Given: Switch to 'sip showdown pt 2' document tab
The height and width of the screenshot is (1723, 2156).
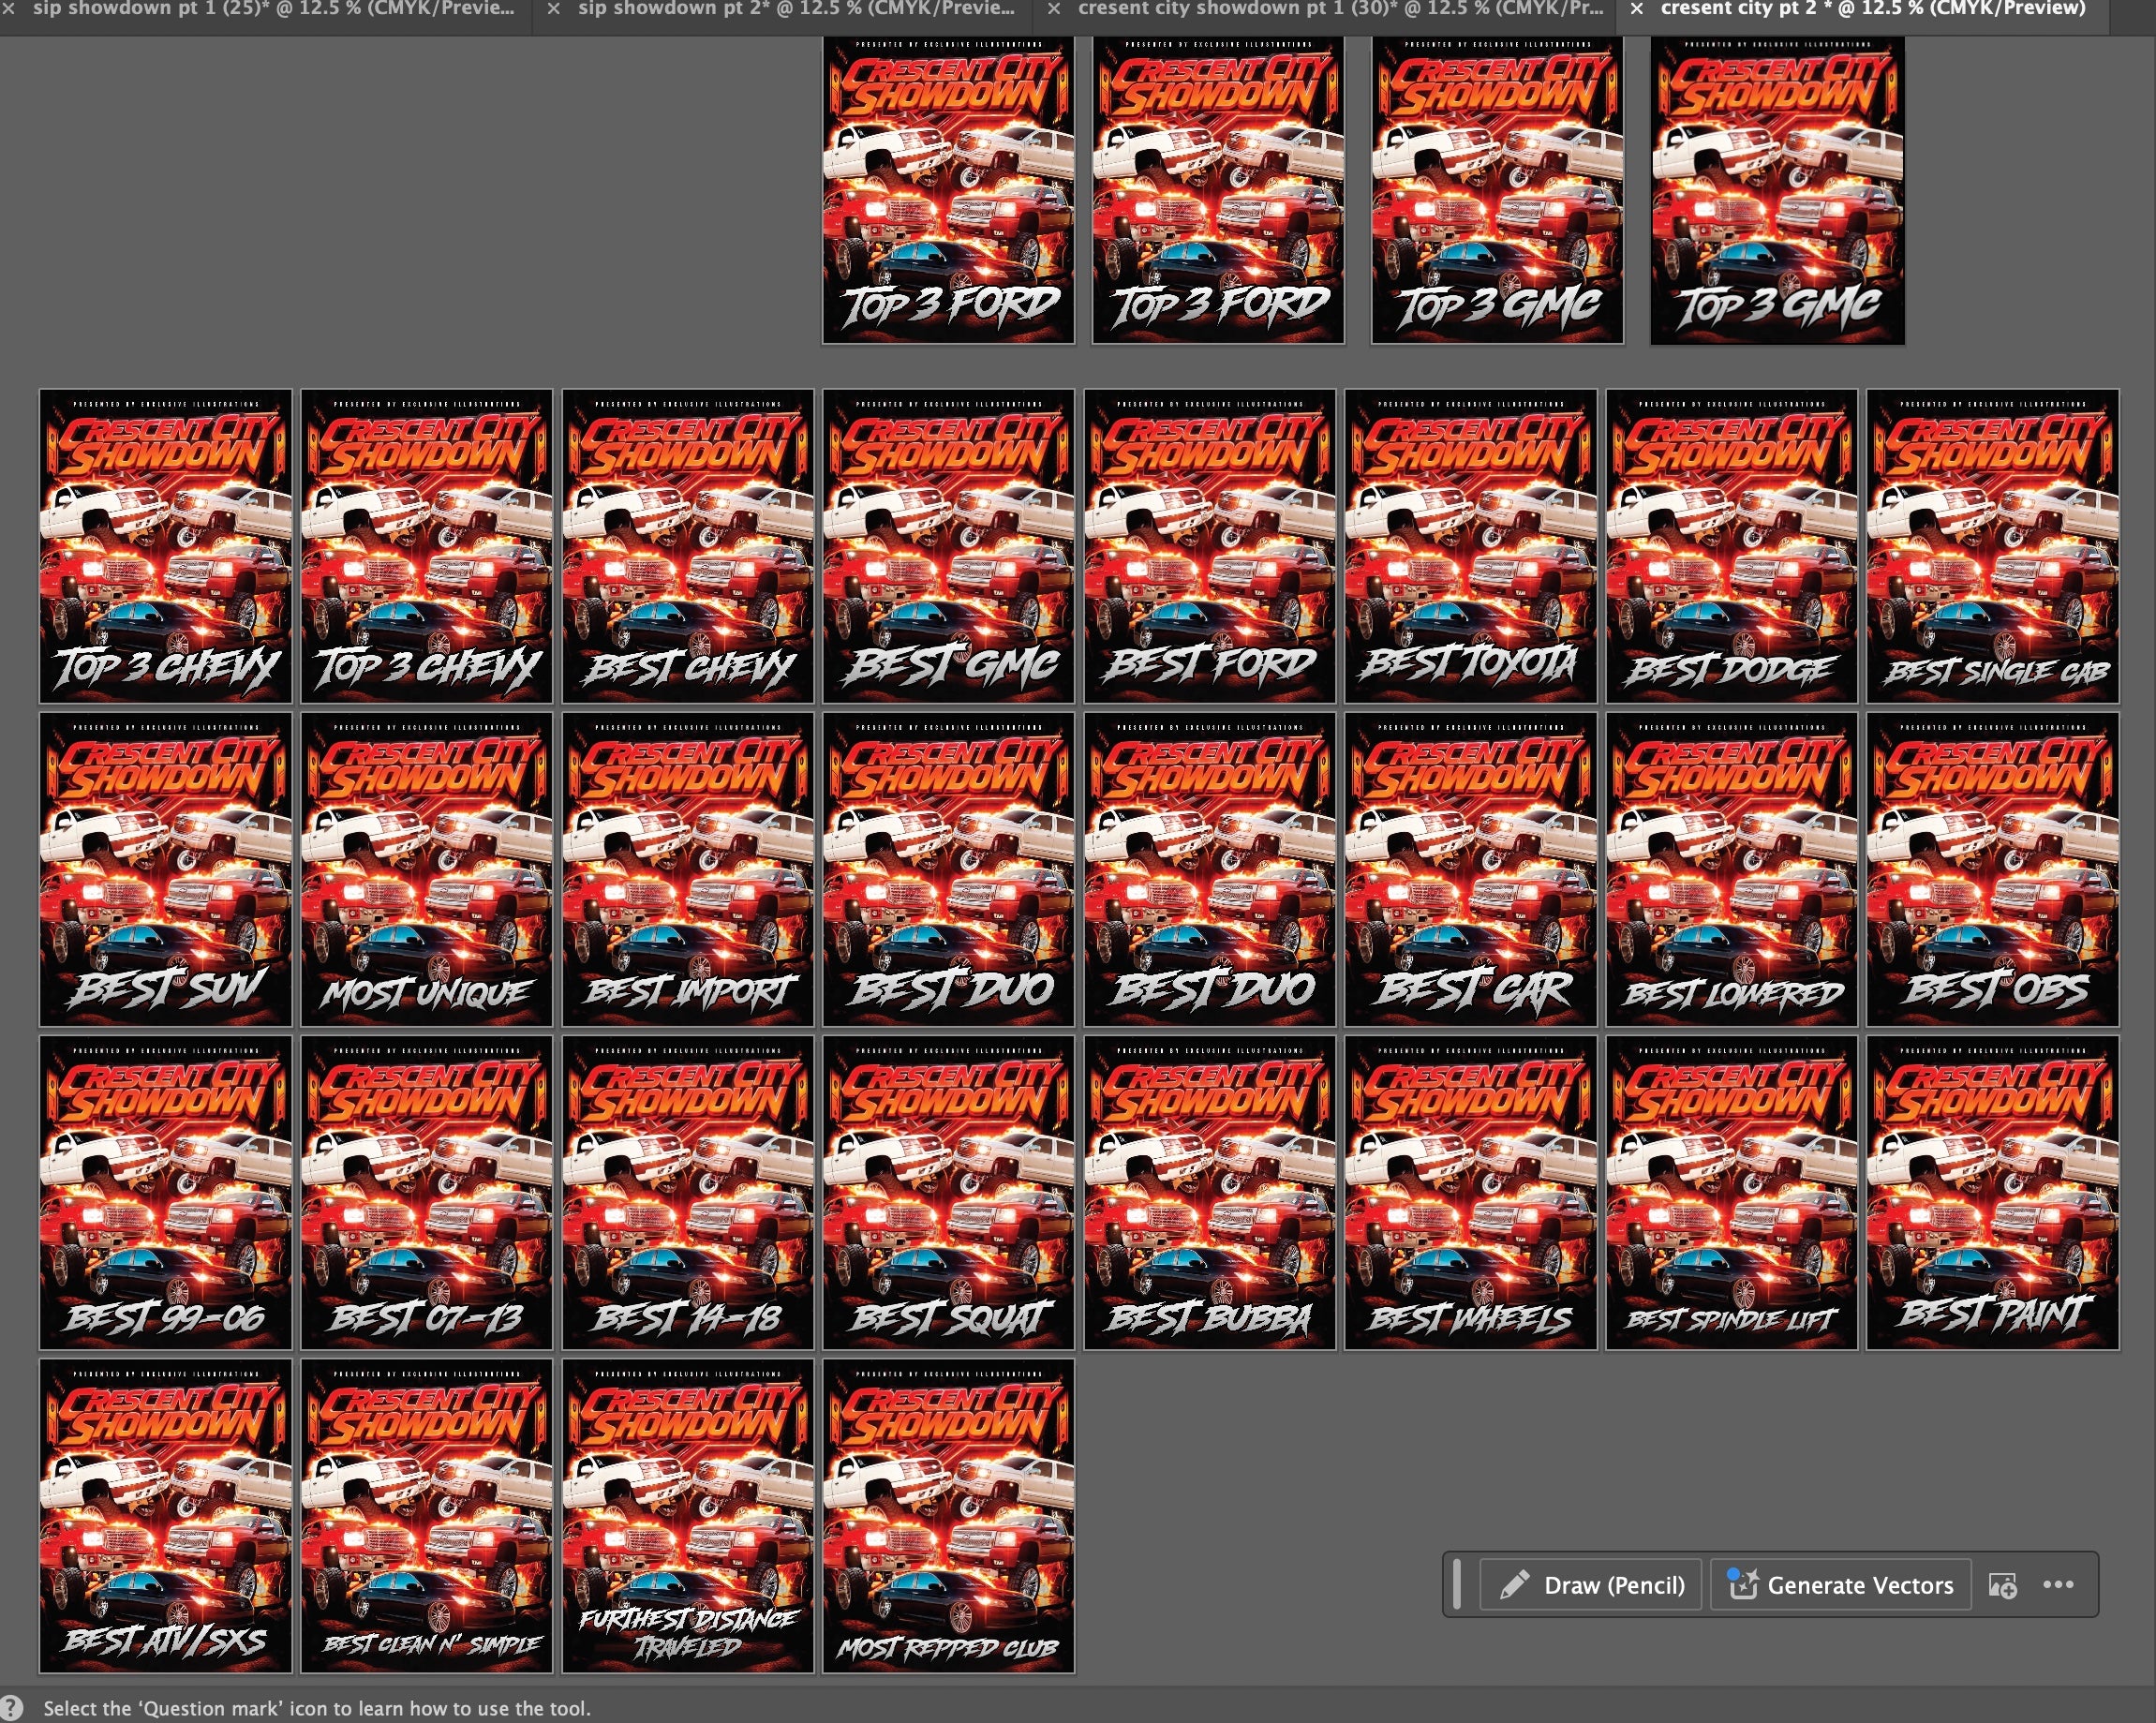Looking at the screenshot, I should pyautogui.click(x=795, y=9).
